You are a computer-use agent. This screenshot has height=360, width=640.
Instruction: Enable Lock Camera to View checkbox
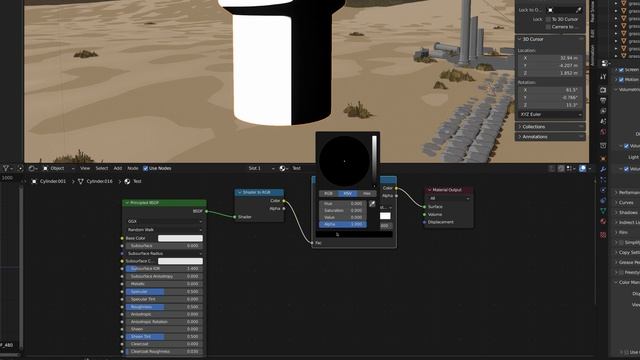pyautogui.click(x=548, y=27)
